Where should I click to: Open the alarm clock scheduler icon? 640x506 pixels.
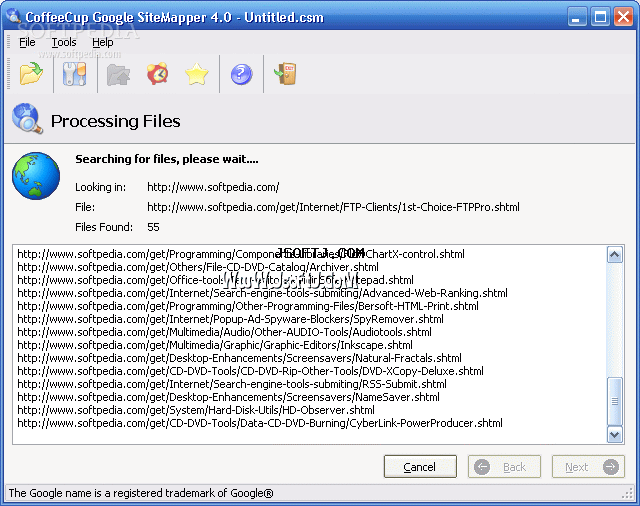158,73
